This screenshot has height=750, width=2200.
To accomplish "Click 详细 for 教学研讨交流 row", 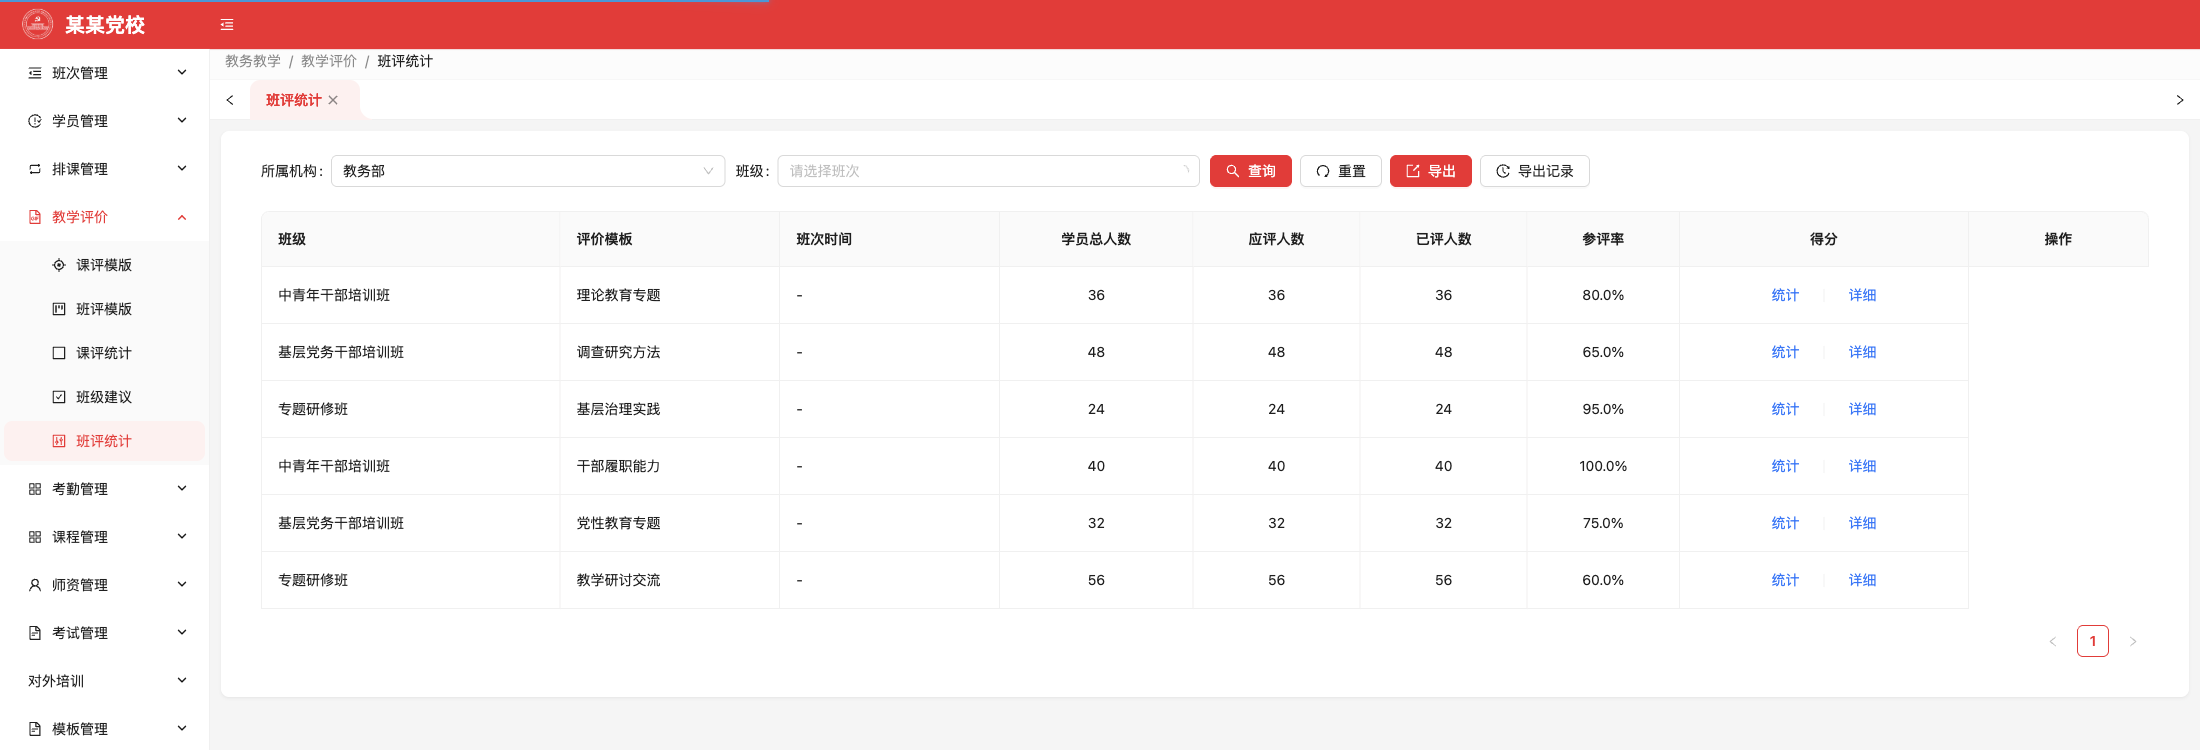I will click(1862, 580).
